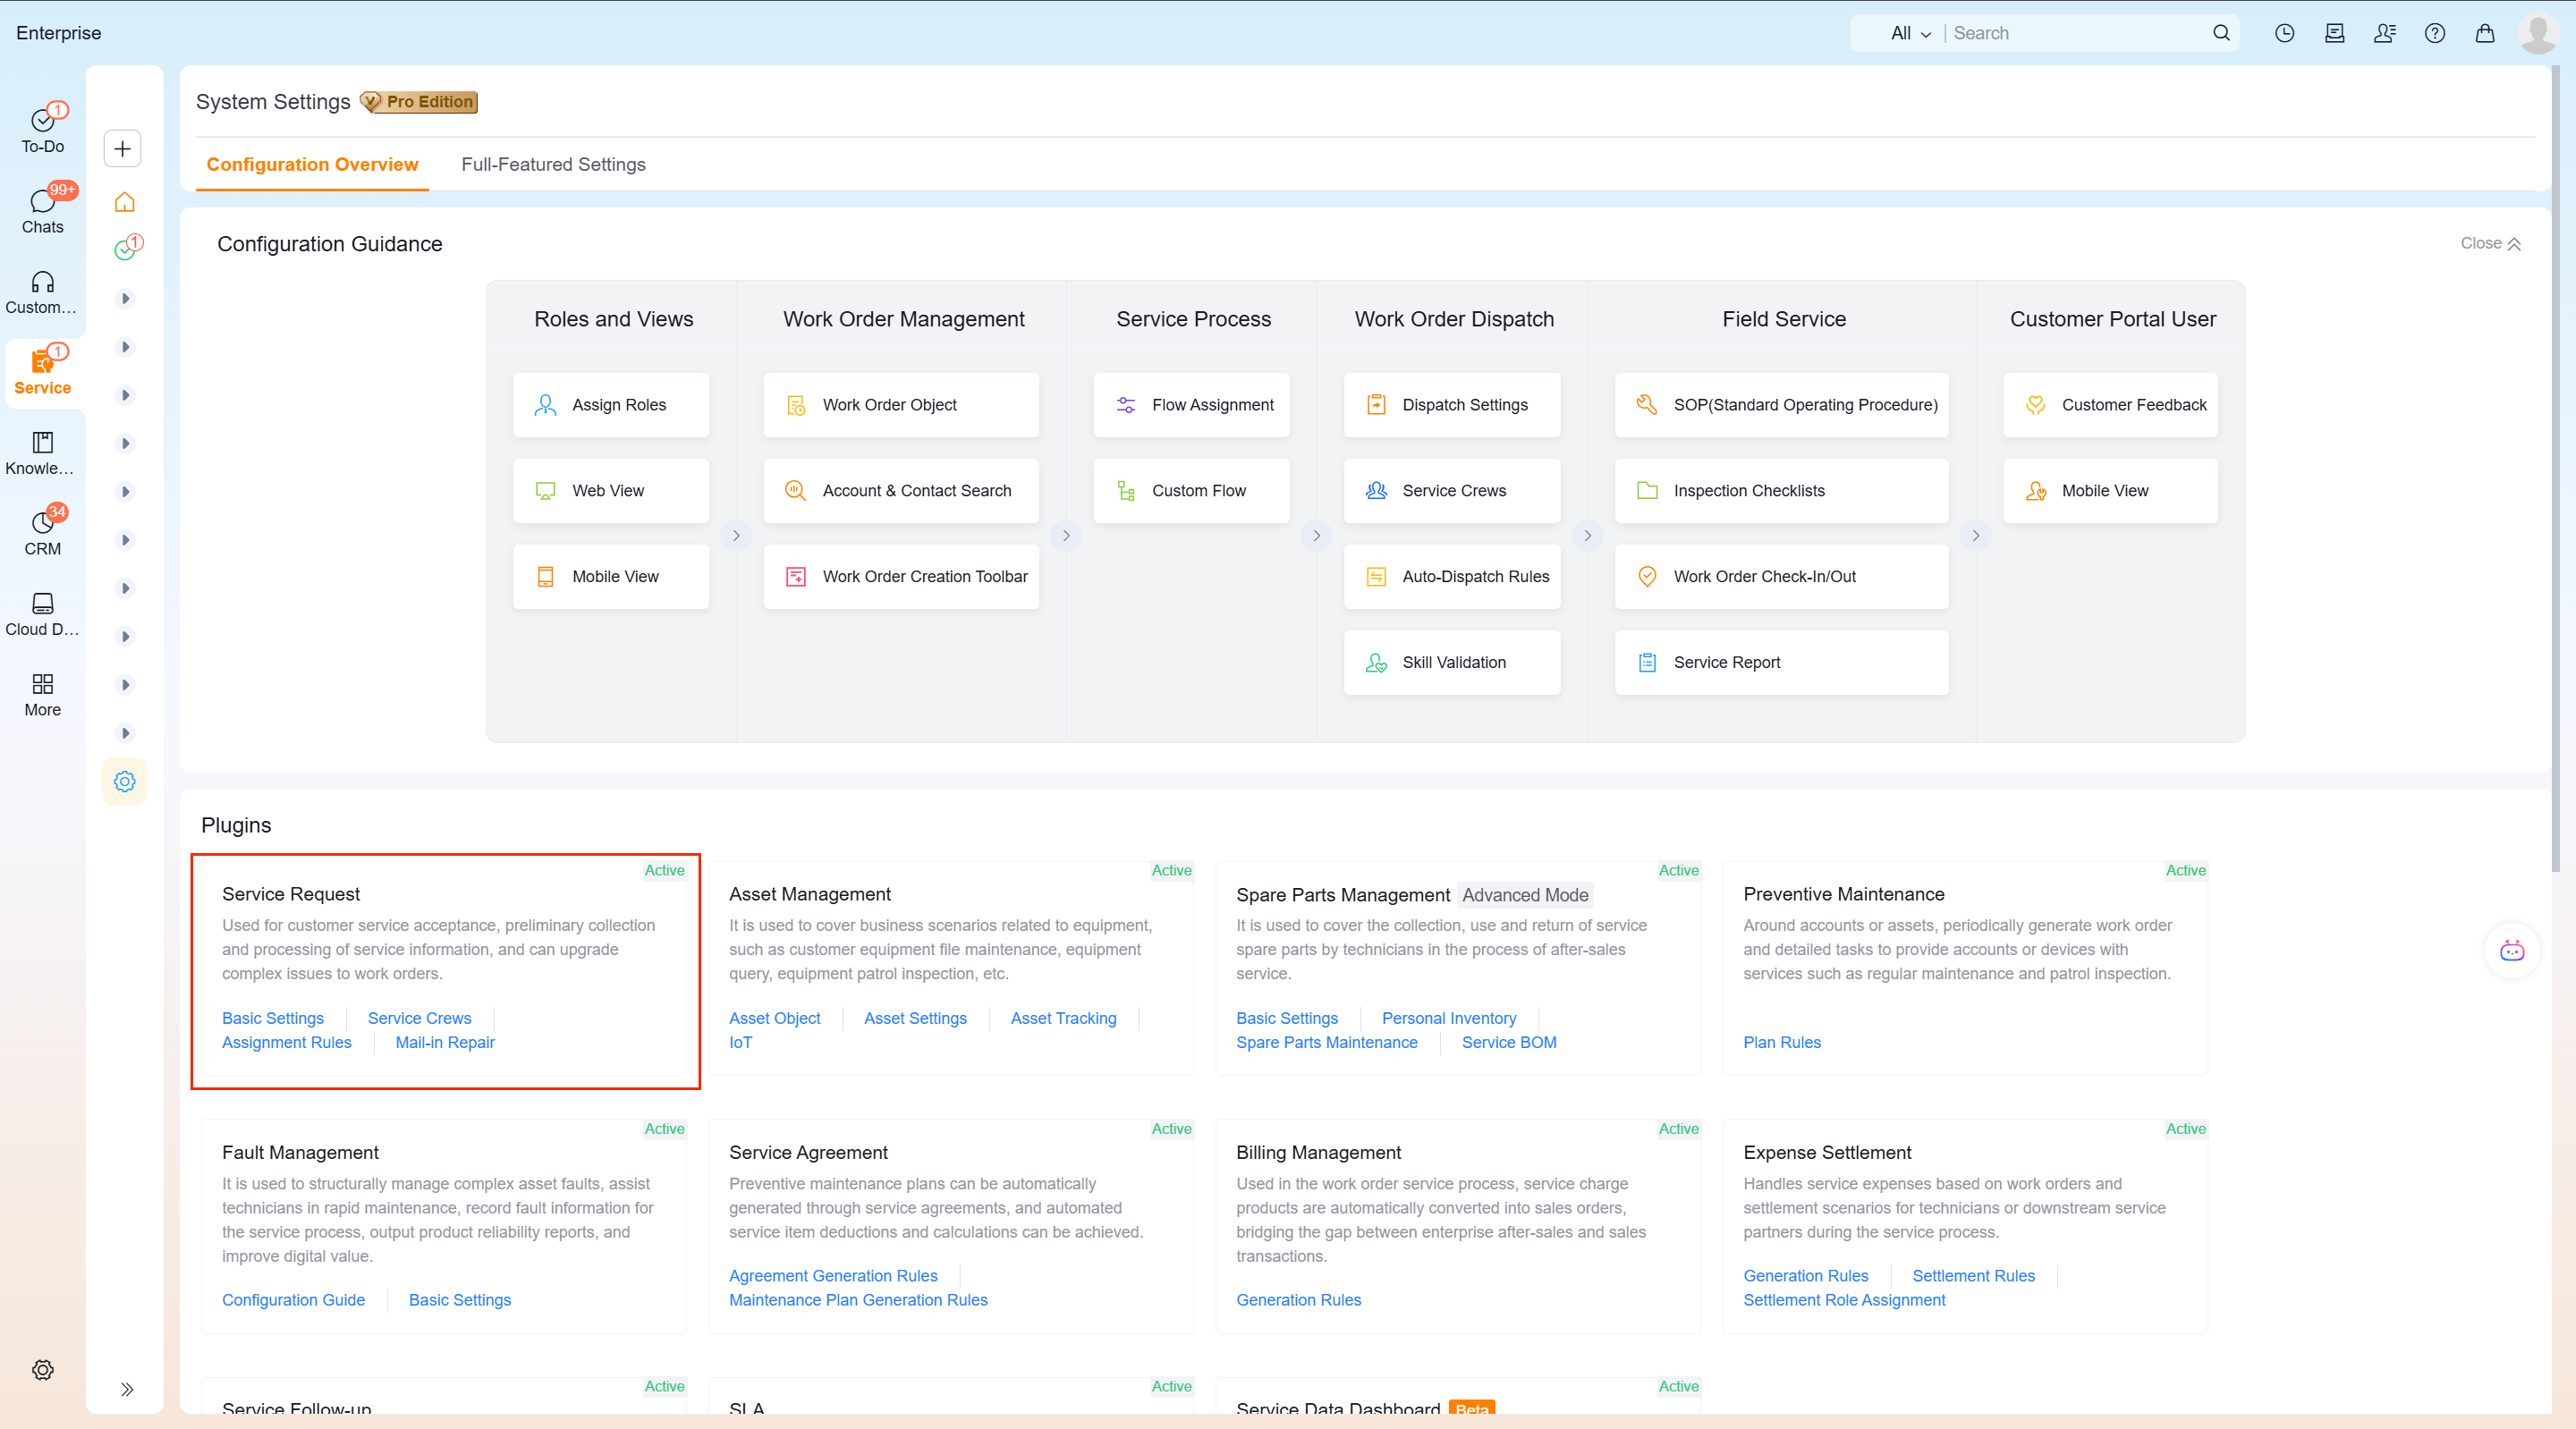Open the contacts icon in top bar
2576x1429 pixels.
(x=2384, y=33)
